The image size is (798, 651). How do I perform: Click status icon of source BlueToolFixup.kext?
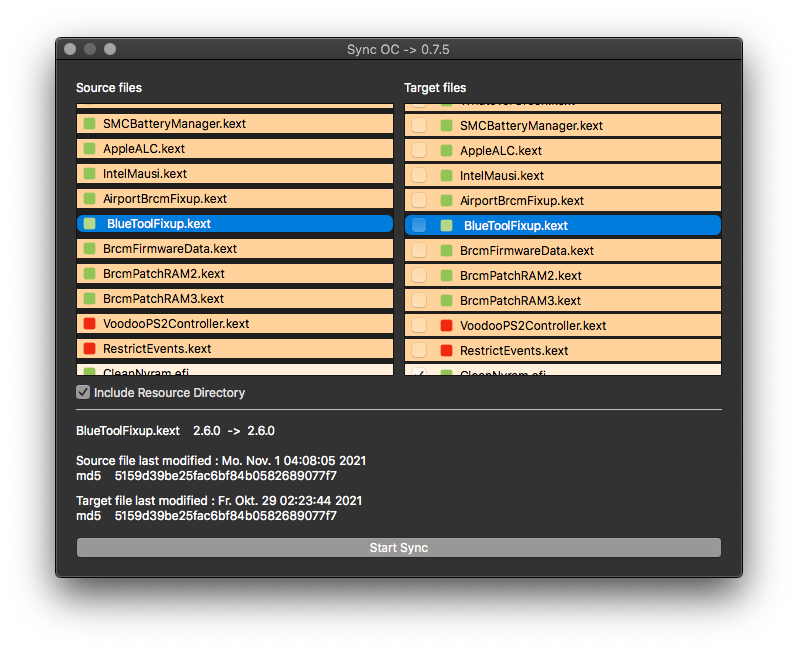[x=90, y=223]
